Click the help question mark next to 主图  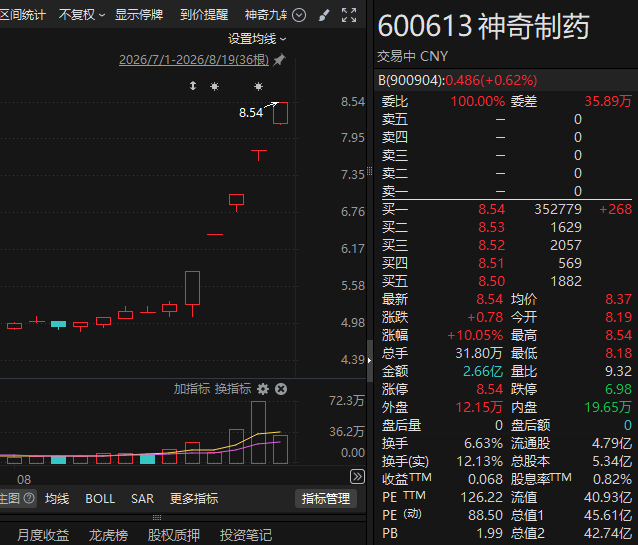(x=29, y=498)
